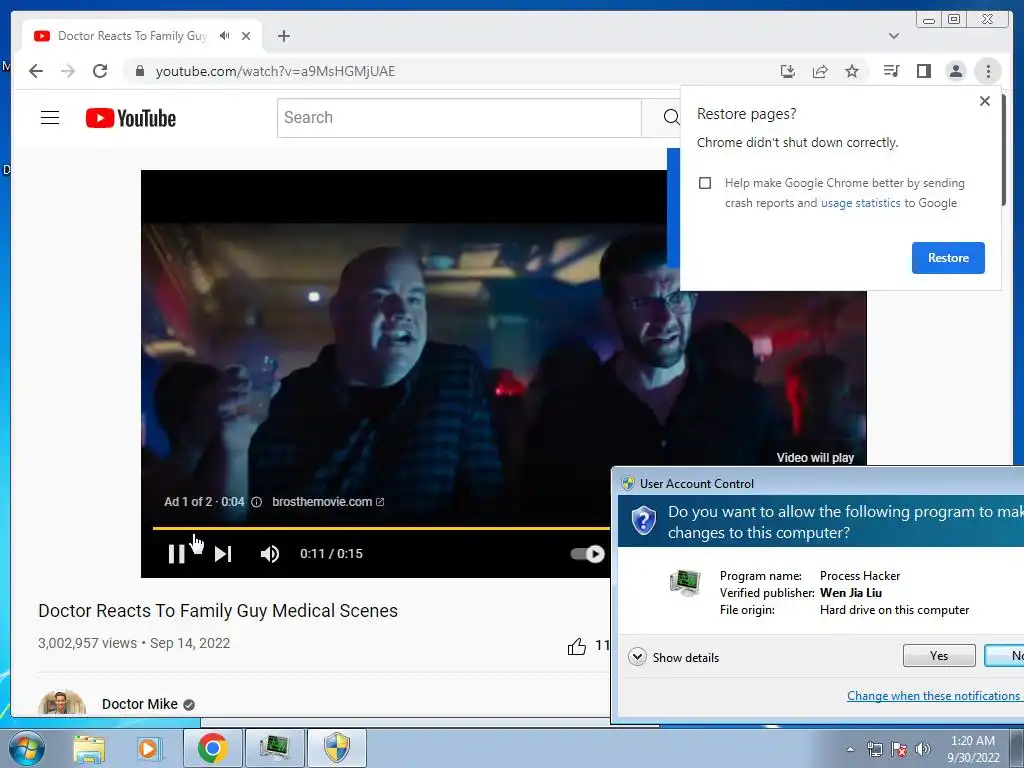Screen dimensions: 1024x768
Task: Launch Windows Media Player from taskbar
Action: pos(148,748)
